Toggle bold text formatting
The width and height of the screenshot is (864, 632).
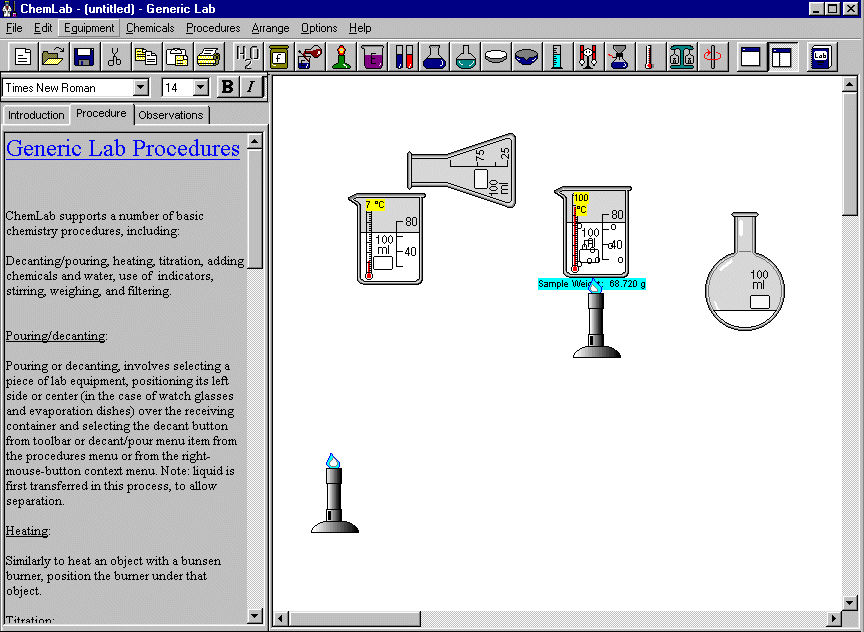[227, 87]
